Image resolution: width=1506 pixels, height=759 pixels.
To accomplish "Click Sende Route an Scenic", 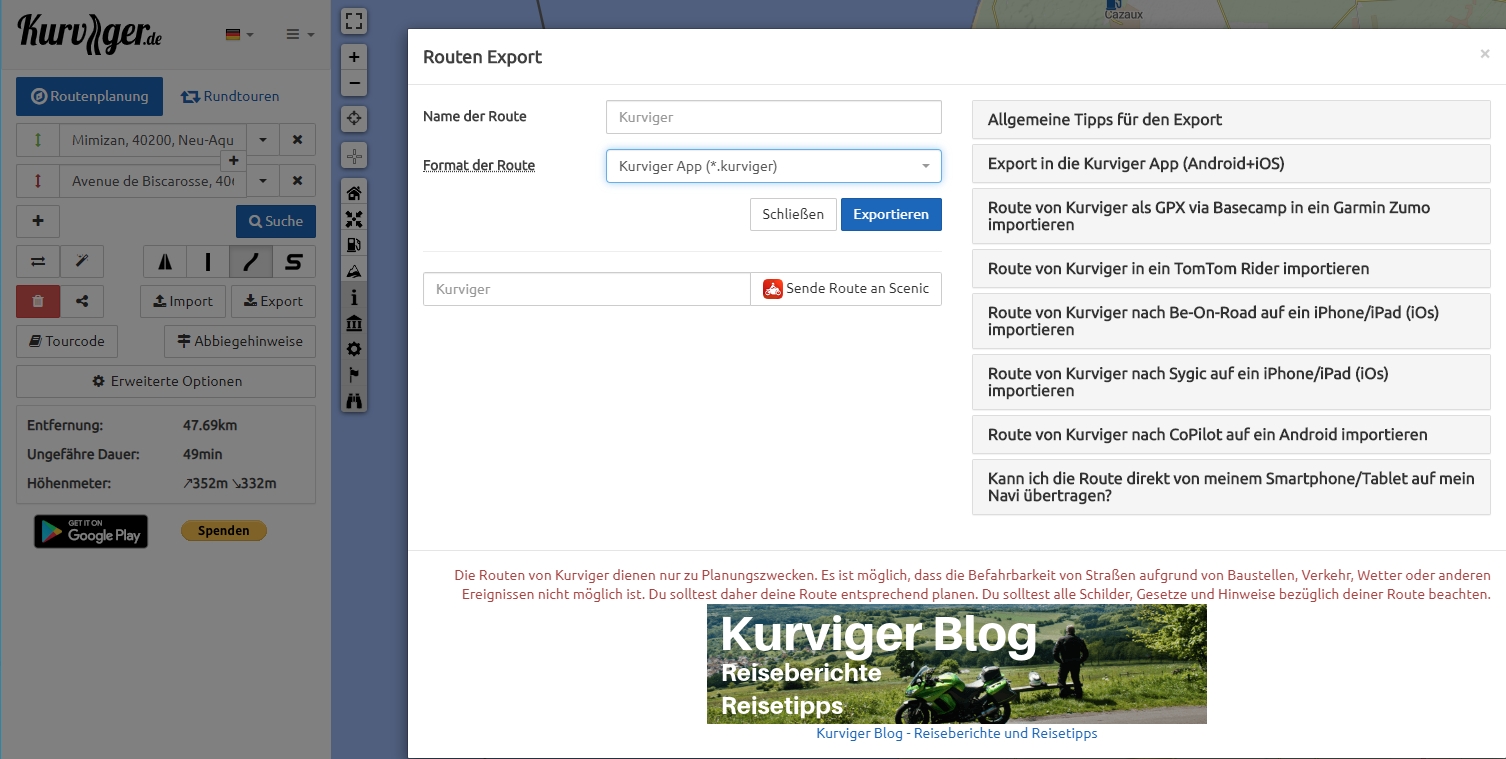I will tap(846, 288).
